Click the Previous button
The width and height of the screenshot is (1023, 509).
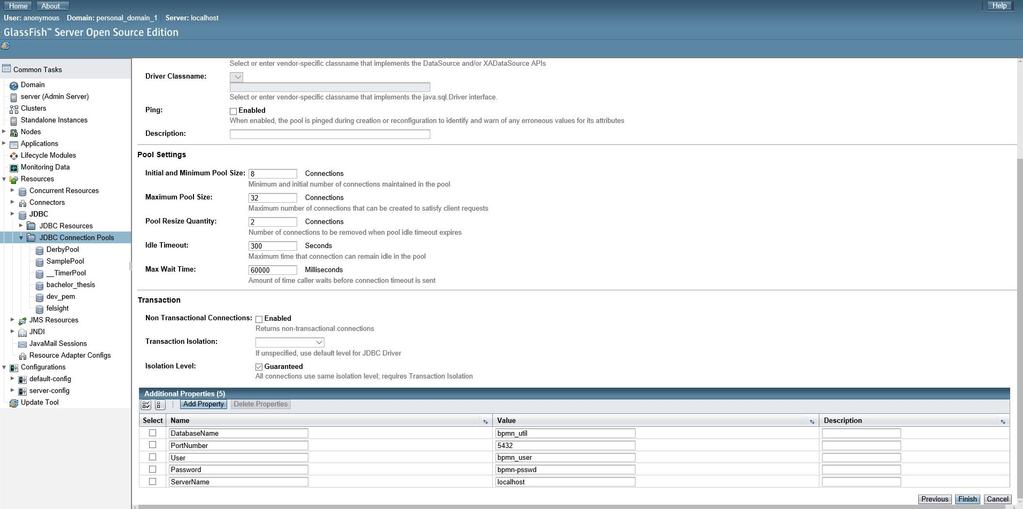coord(935,499)
